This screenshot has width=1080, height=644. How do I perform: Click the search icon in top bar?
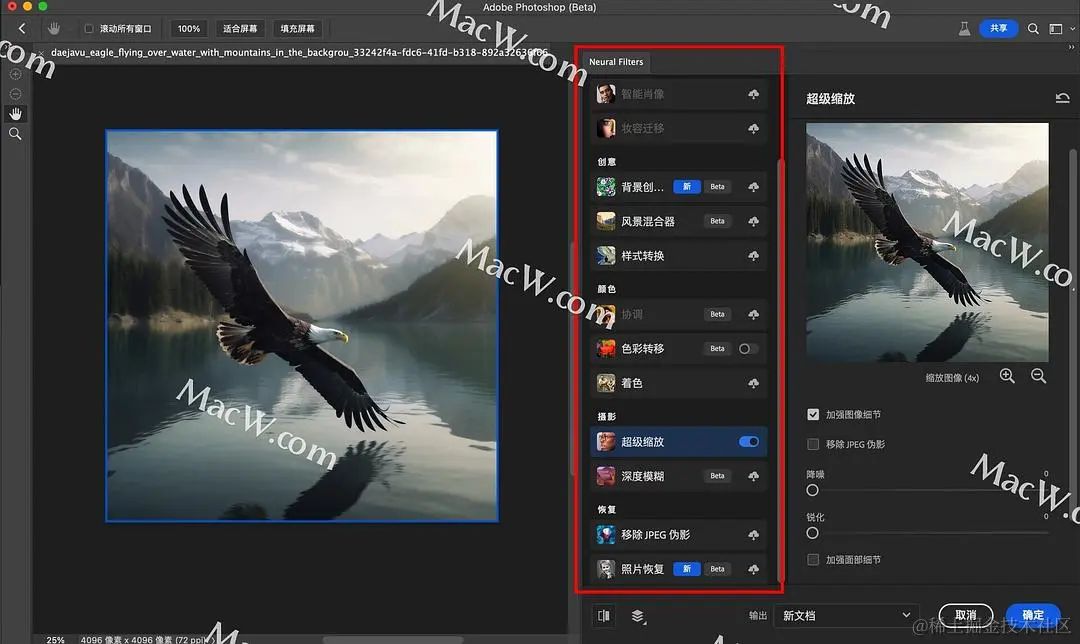coord(1033,28)
